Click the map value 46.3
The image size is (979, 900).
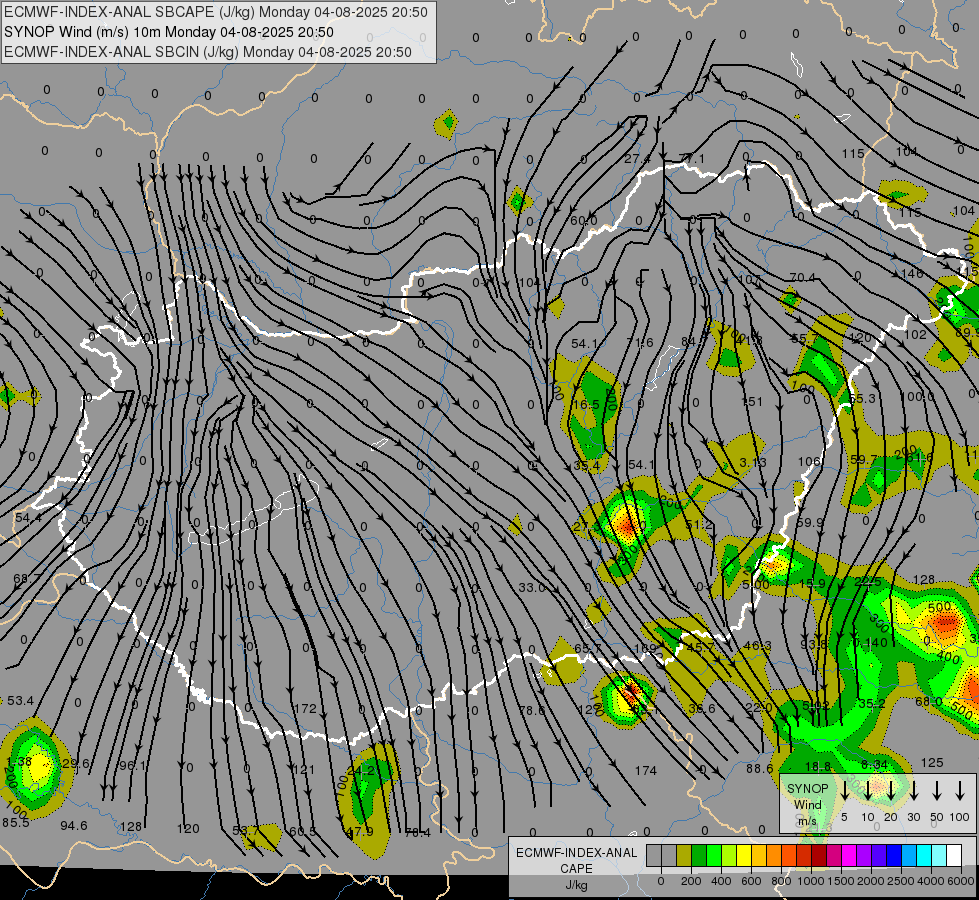[x=757, y=646]
